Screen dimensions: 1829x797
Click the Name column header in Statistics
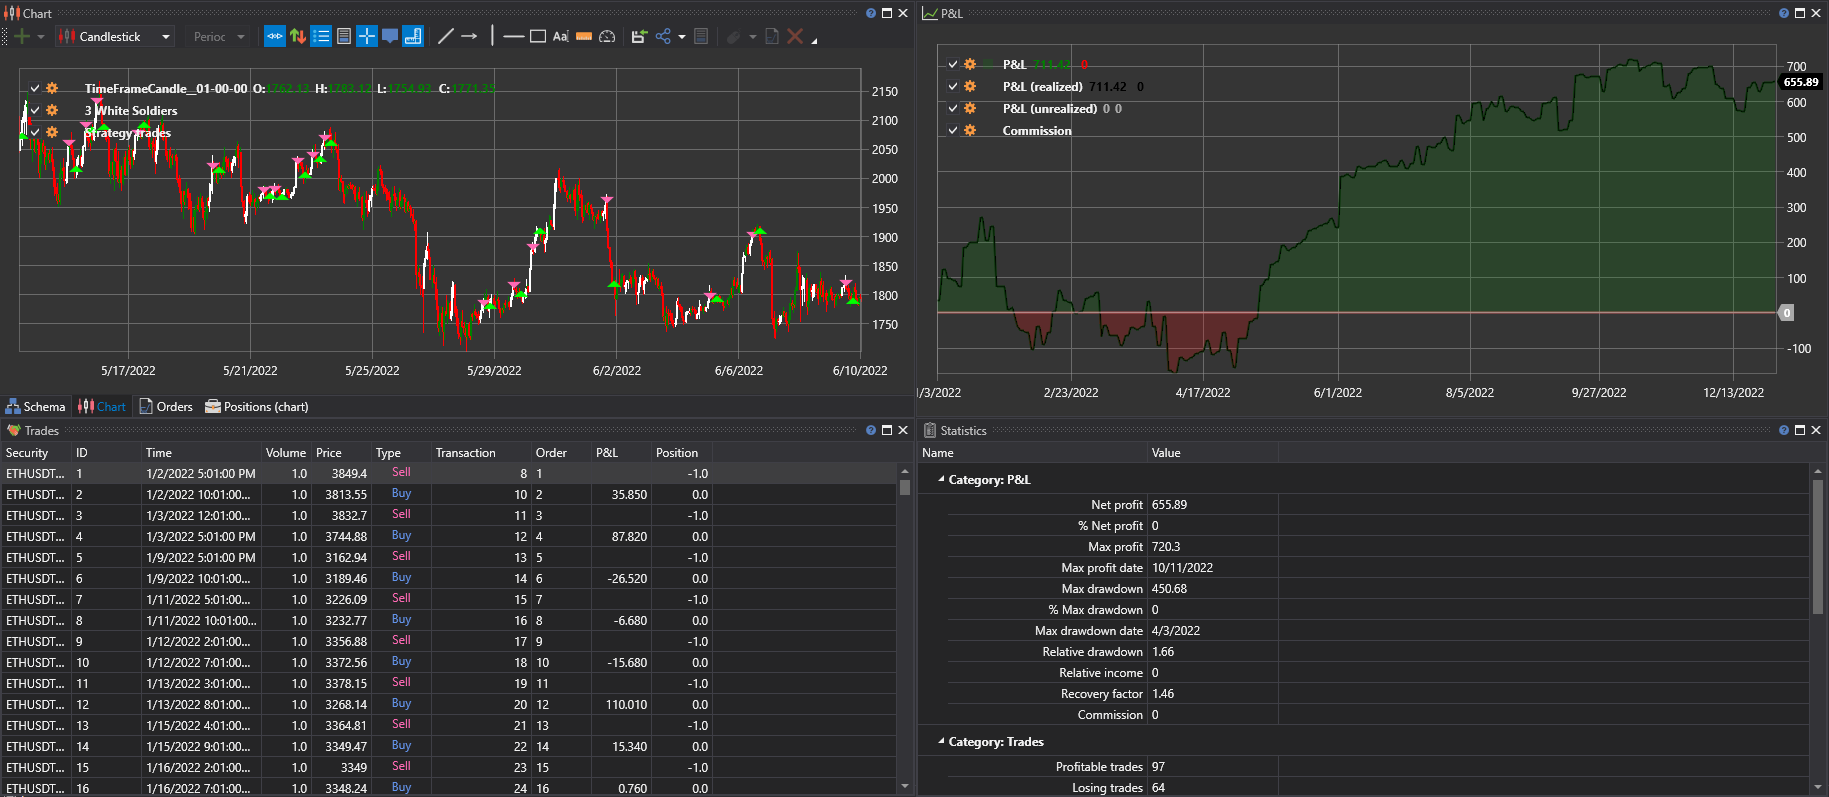1032,452
